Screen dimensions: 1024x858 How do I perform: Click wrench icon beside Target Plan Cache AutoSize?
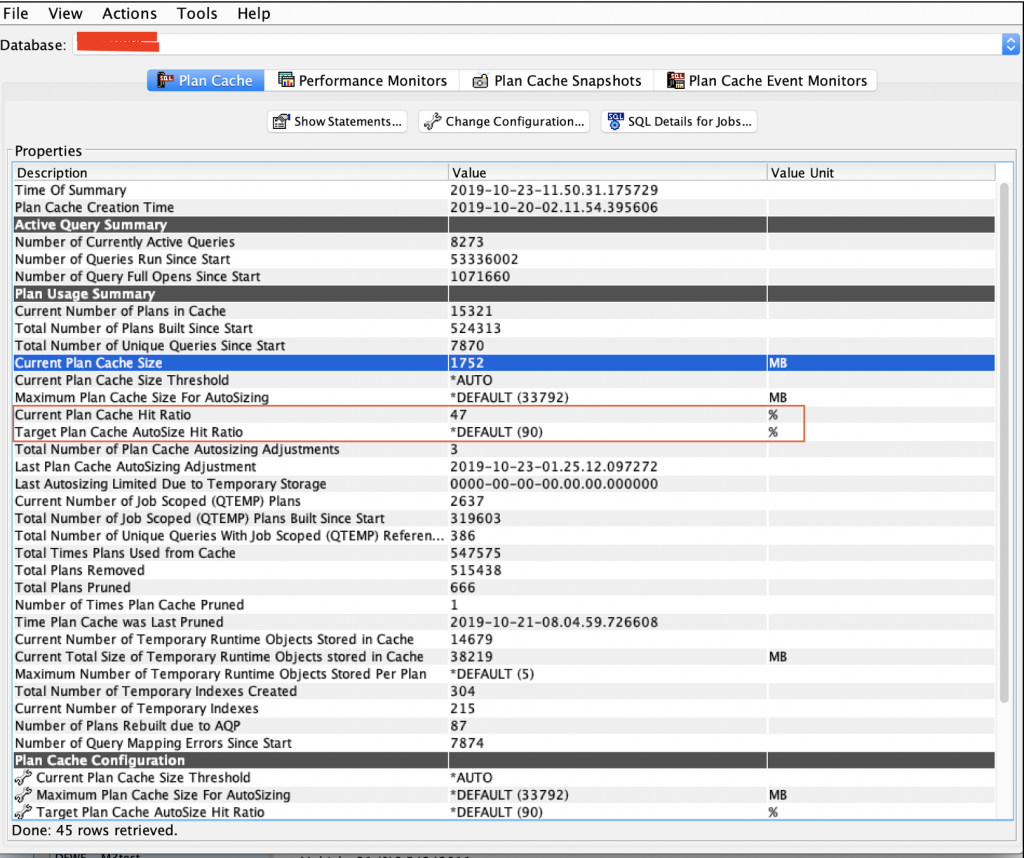tap(23, 812)
